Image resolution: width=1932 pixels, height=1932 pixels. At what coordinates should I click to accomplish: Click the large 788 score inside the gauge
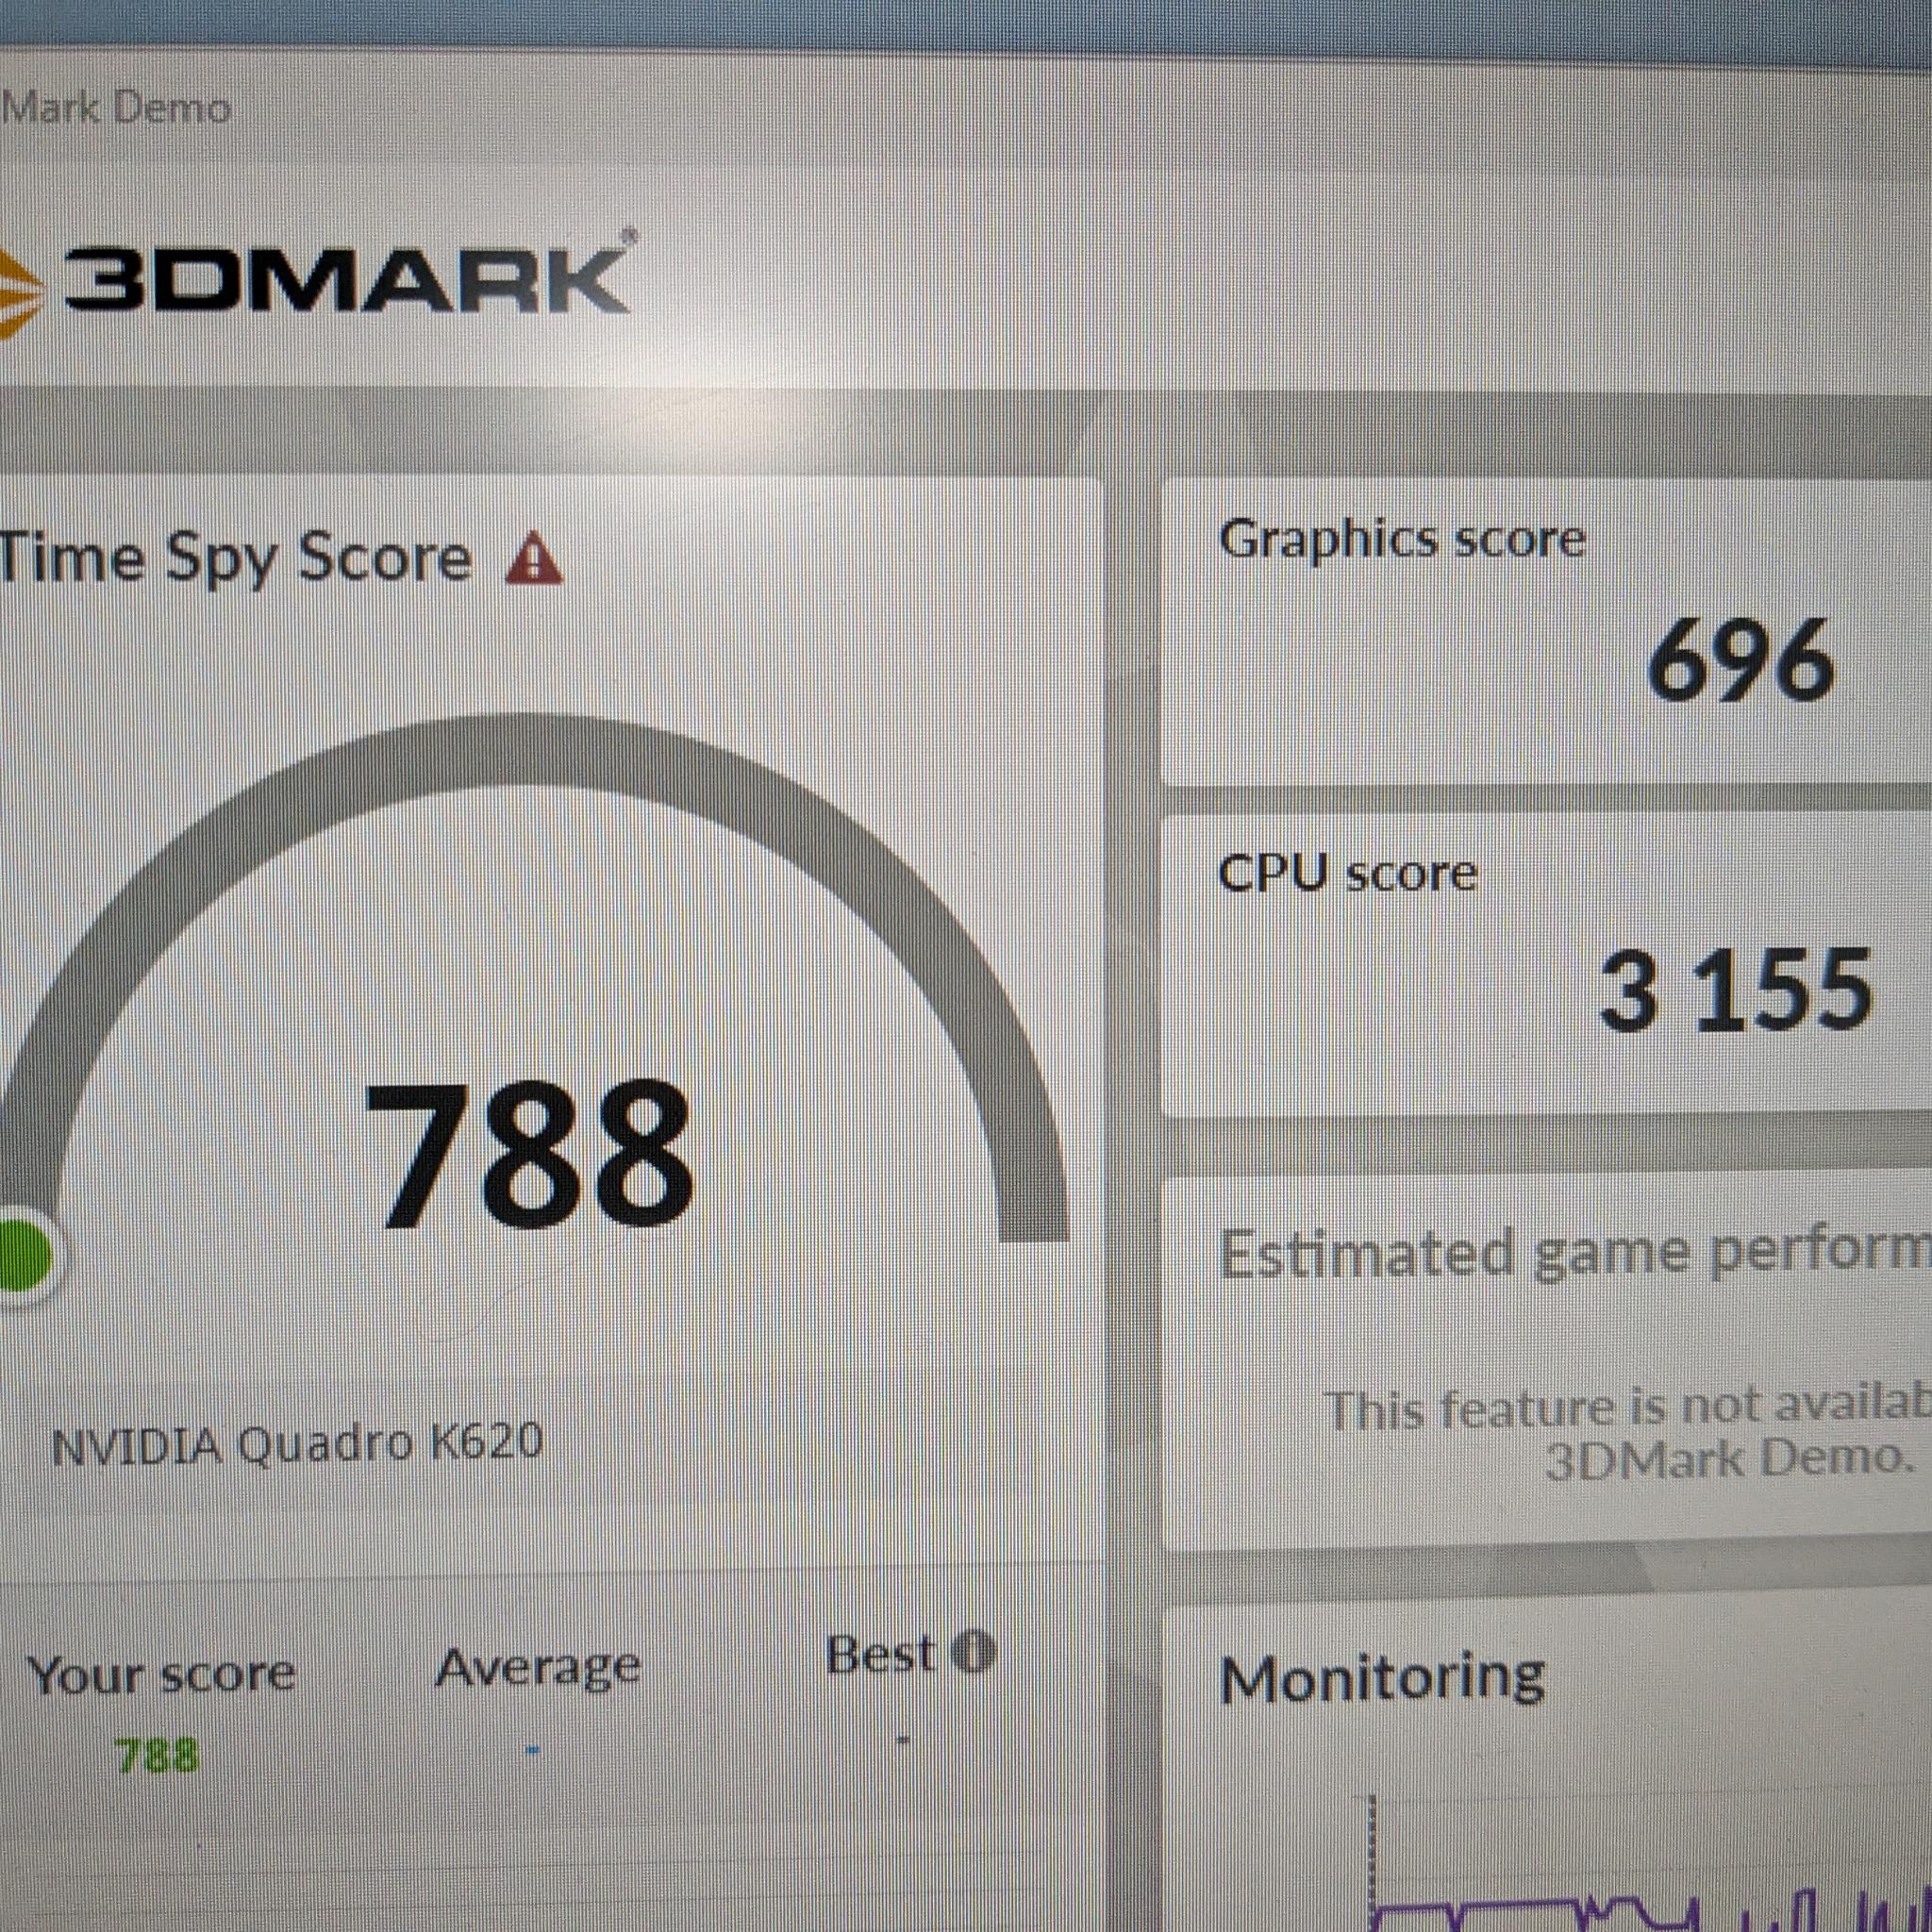[x=529, y=1153]
